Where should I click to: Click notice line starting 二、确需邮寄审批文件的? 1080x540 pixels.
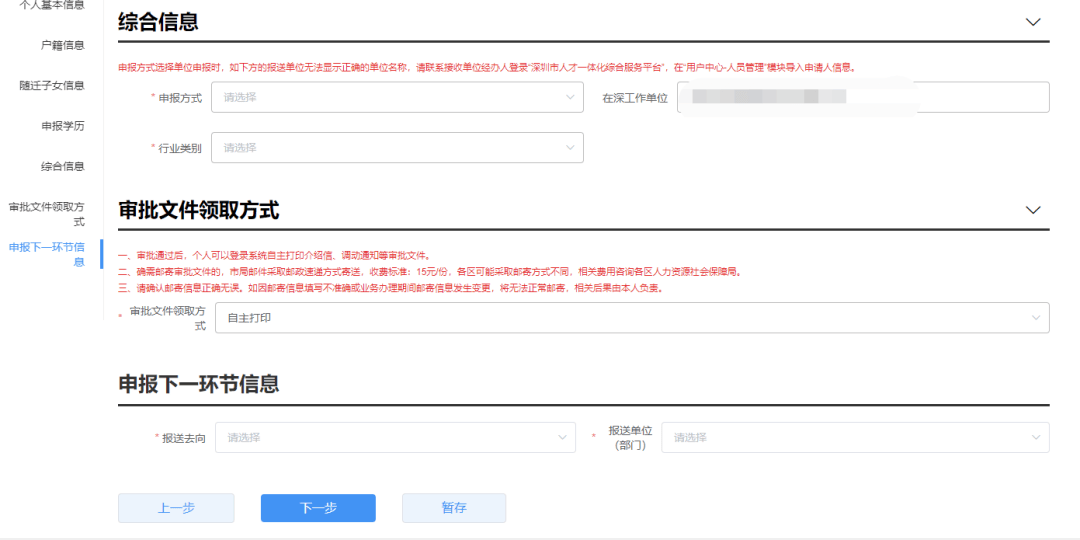[x=430, y=272]
